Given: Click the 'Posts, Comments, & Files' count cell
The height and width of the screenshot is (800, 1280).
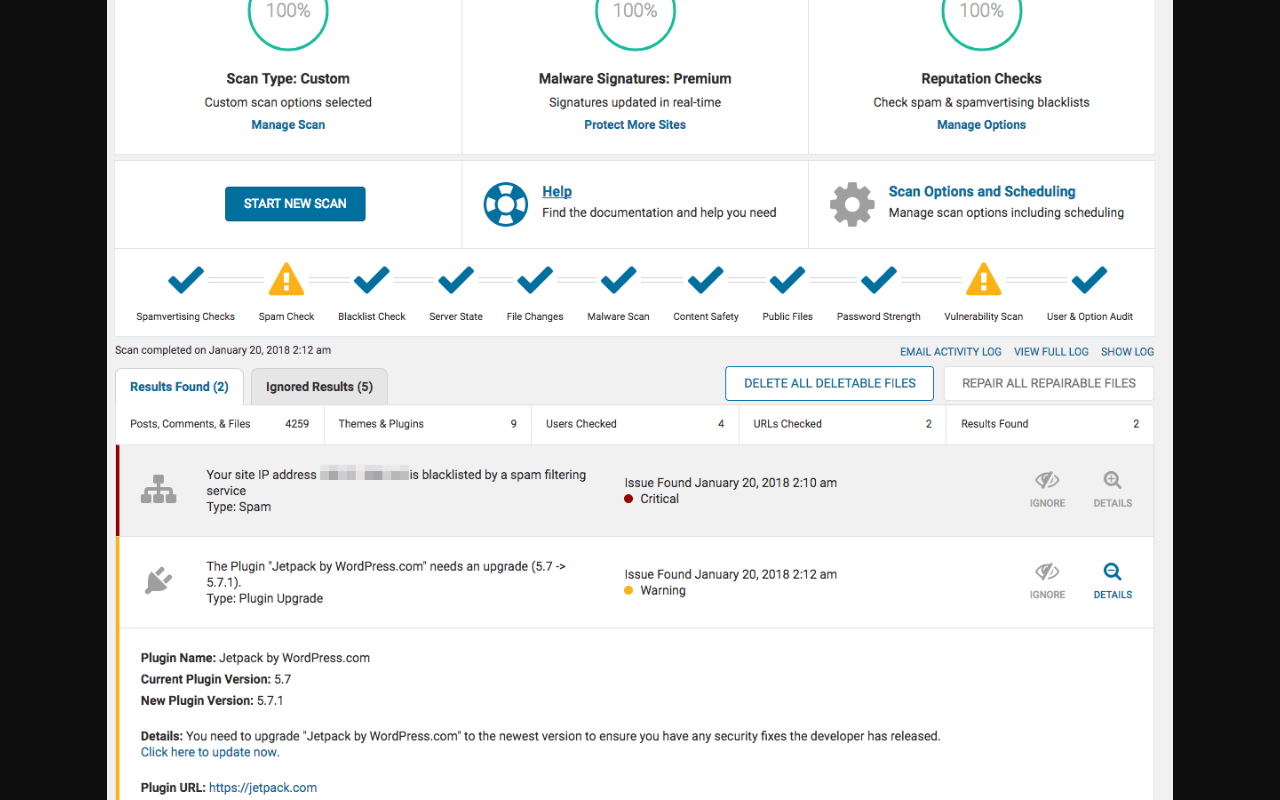Looking at the screenshot, I should pos(220,424).
